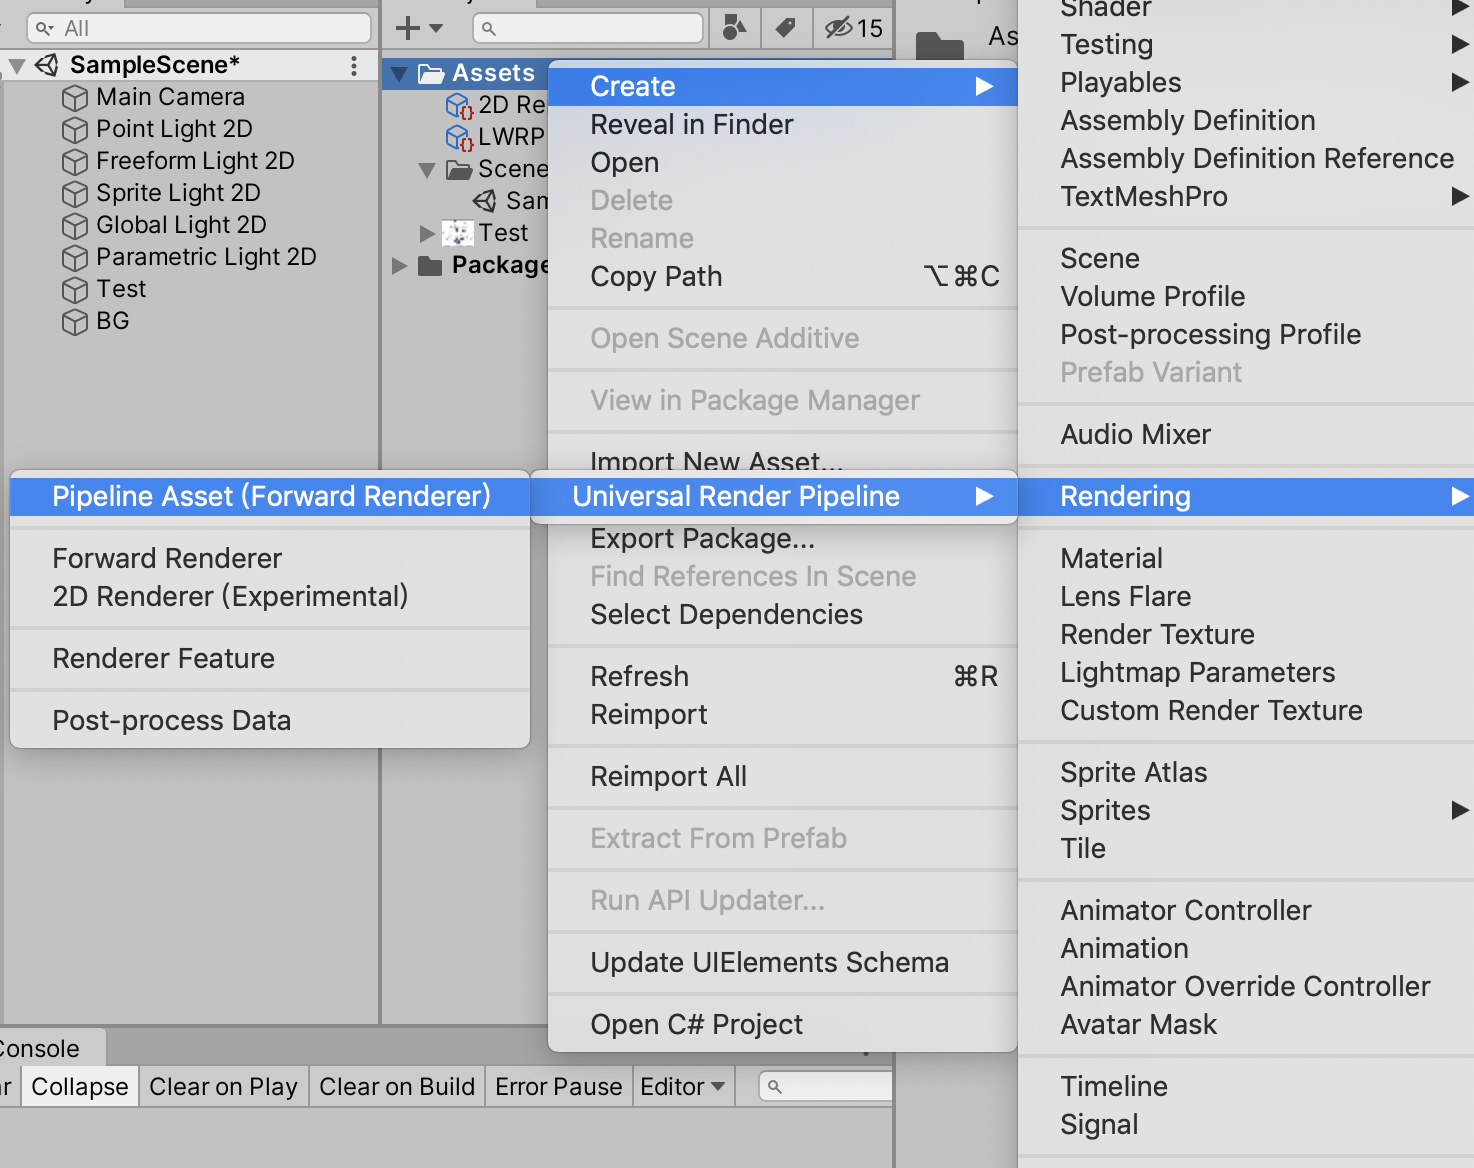Click the scene file icon under Scenes
Viewport: 1474px width, 1168px height.
pyautogui.click(x=485, y=201)
